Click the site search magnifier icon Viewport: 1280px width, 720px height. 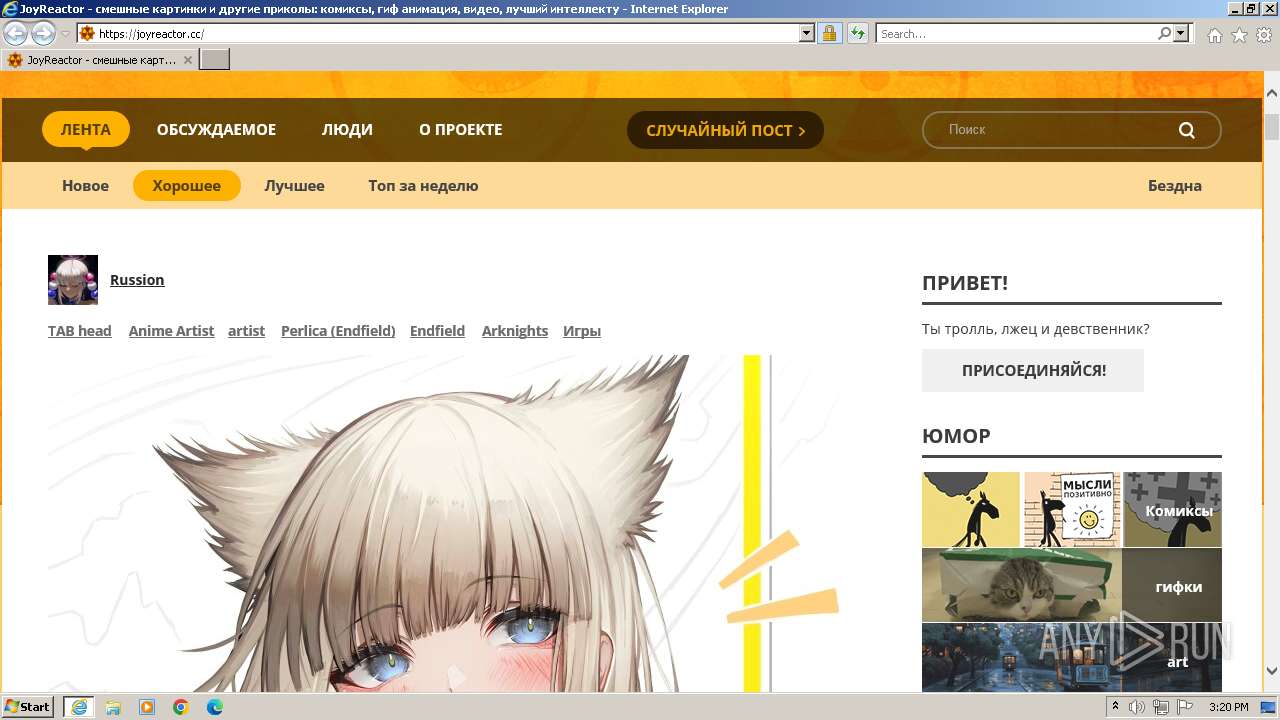tap(1187, 130)
